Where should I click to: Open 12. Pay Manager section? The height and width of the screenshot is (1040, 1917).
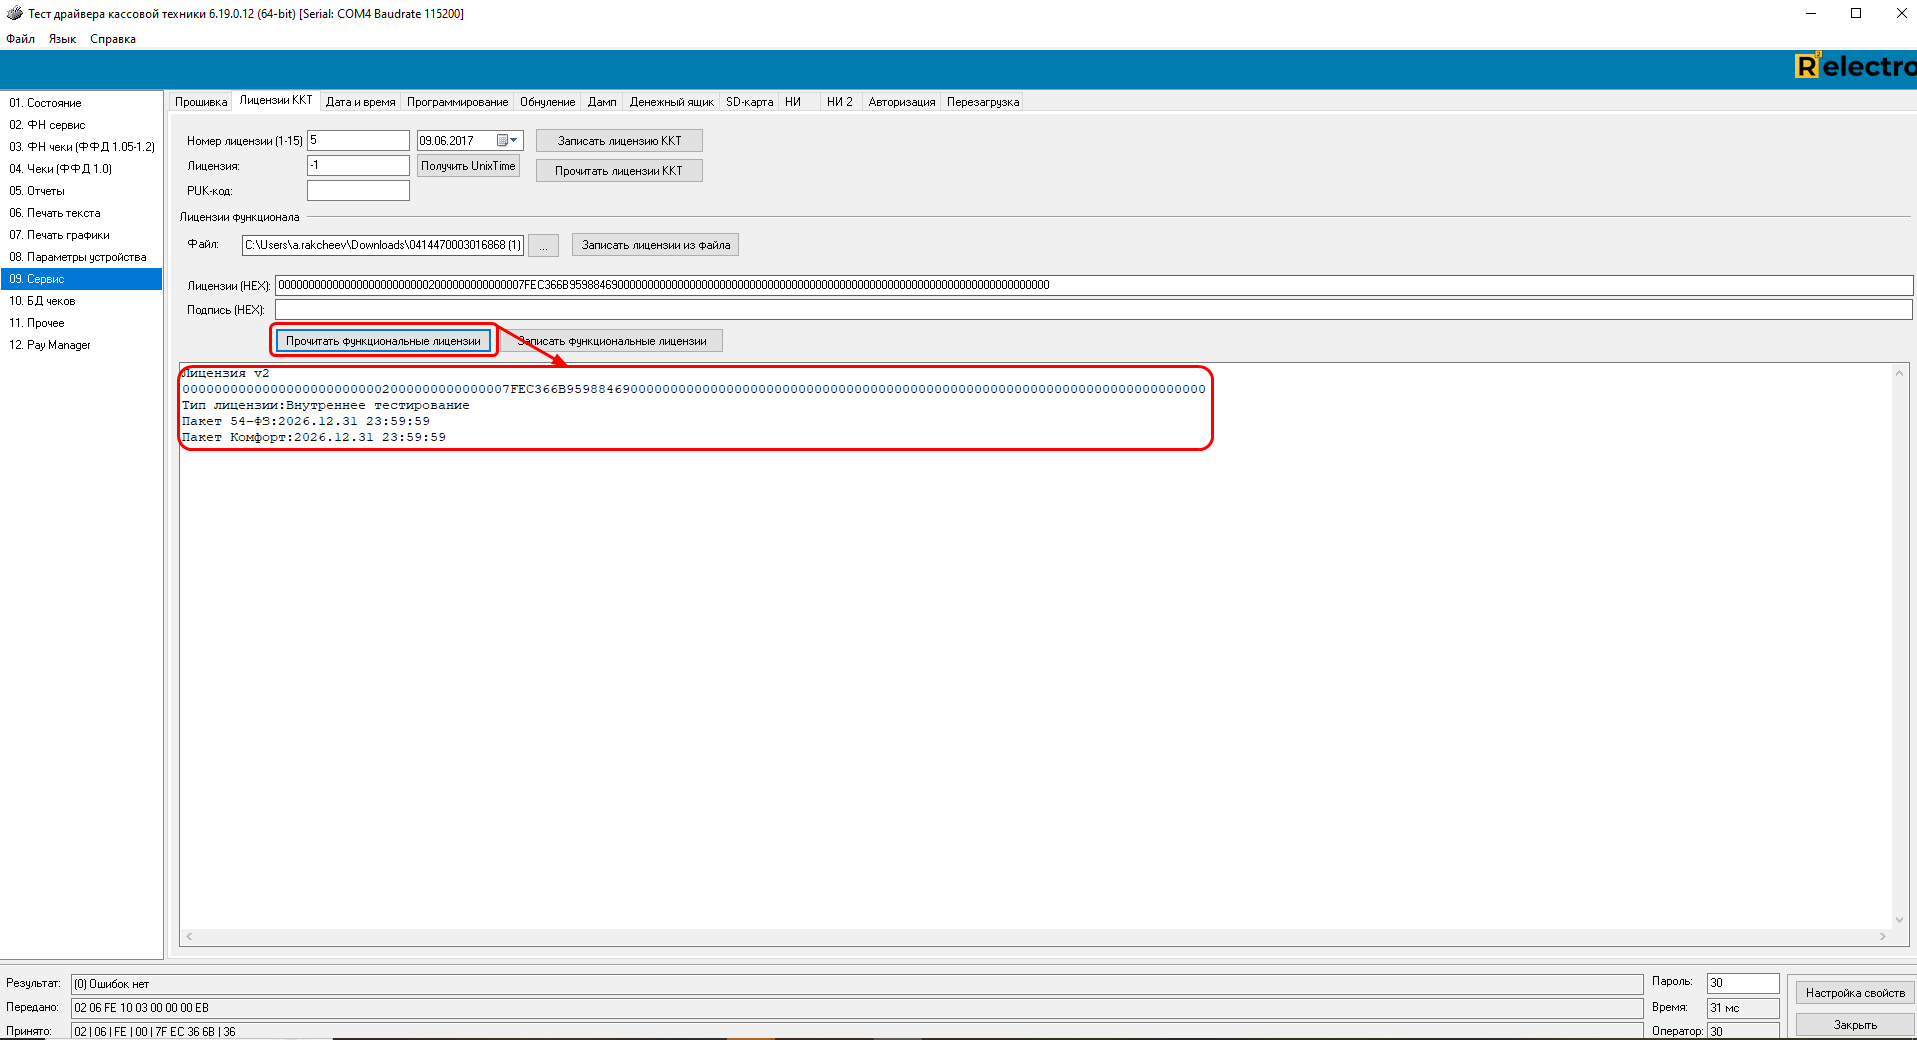[x=50, y=345]
